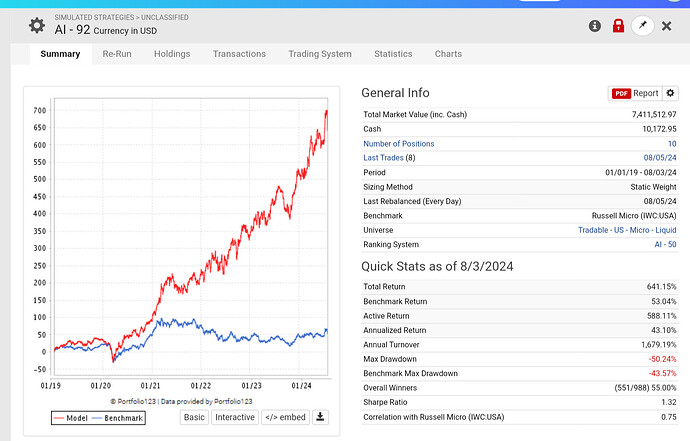Switch to the Transactions tab
690x441 pixels.
239,54
